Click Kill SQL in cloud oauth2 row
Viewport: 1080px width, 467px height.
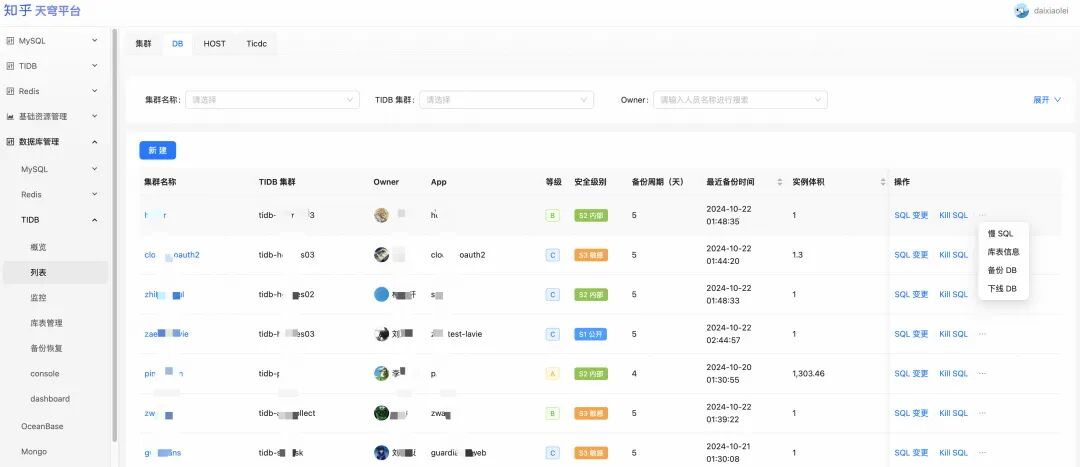(x=953, y=255)
